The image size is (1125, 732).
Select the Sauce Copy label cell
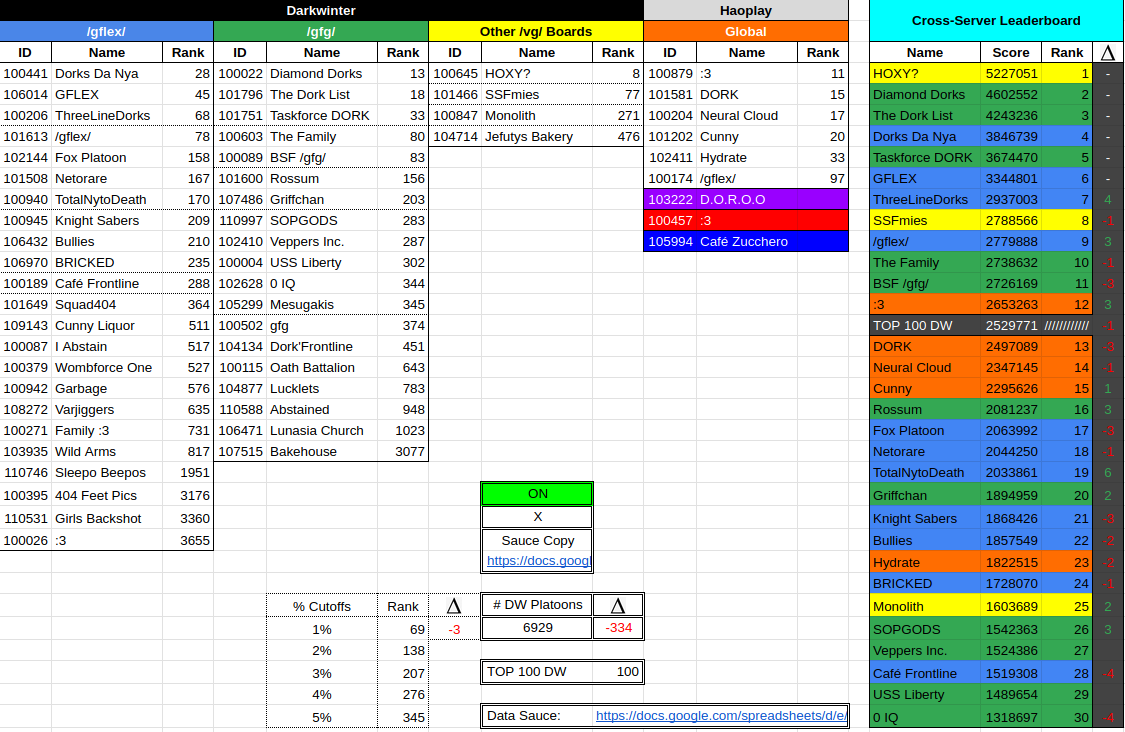coord(537,540)
